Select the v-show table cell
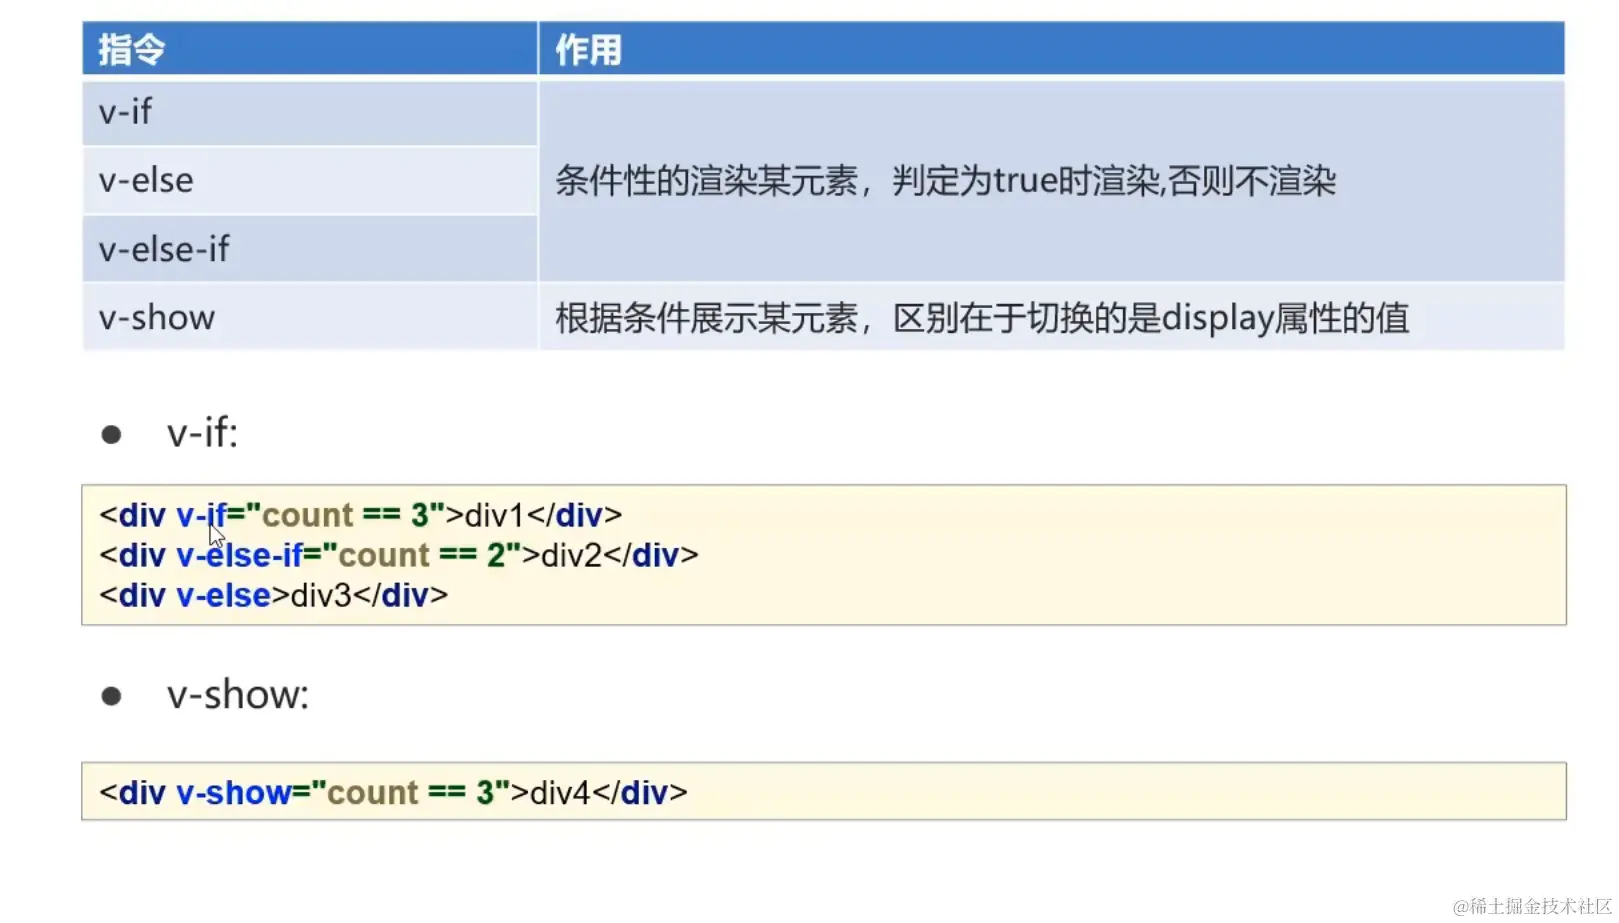 pos(310,317)
